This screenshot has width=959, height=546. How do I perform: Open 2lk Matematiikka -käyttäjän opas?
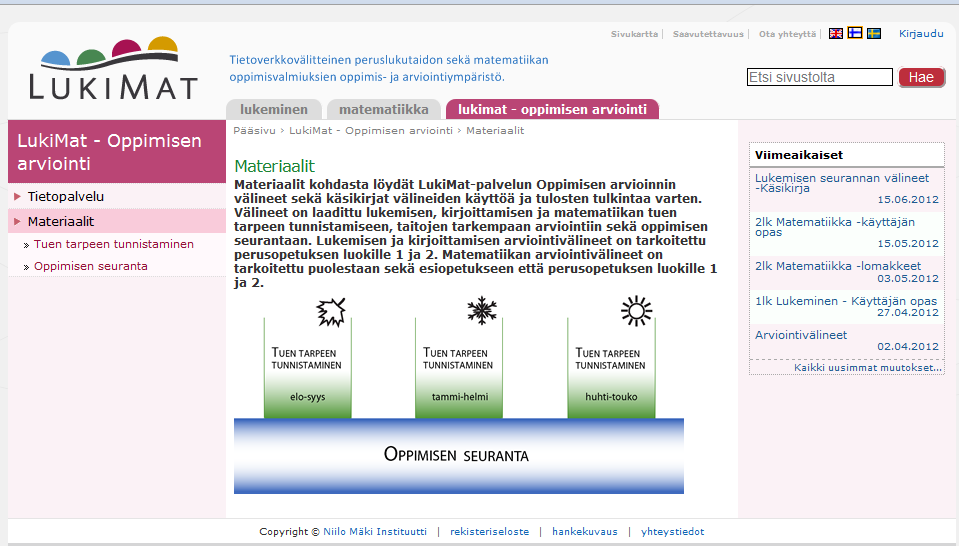[x=835, y=227]
